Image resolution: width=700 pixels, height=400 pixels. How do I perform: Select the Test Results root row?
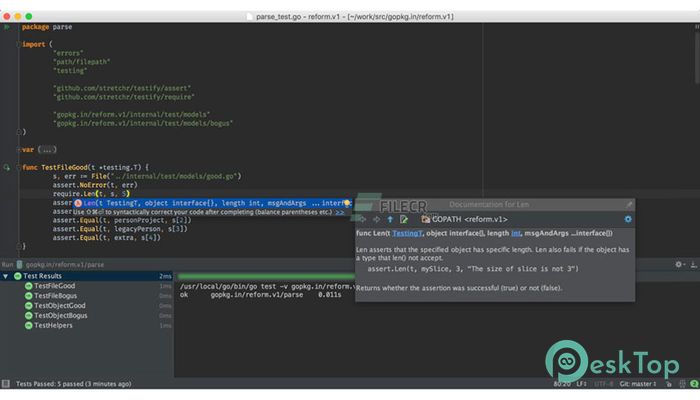point(87,276)
